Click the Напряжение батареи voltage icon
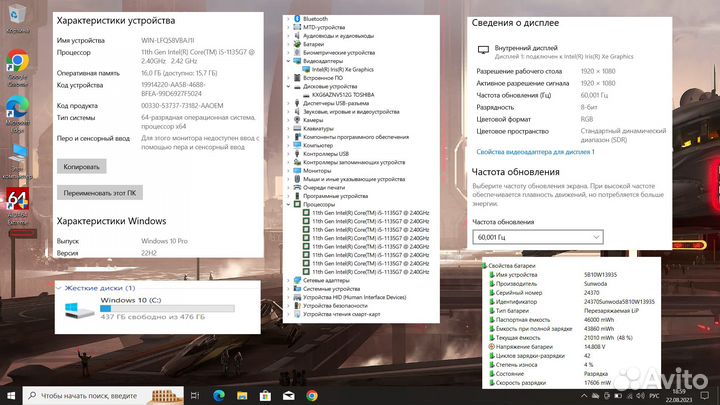This screenshot has height=405, width=720. 491,347
